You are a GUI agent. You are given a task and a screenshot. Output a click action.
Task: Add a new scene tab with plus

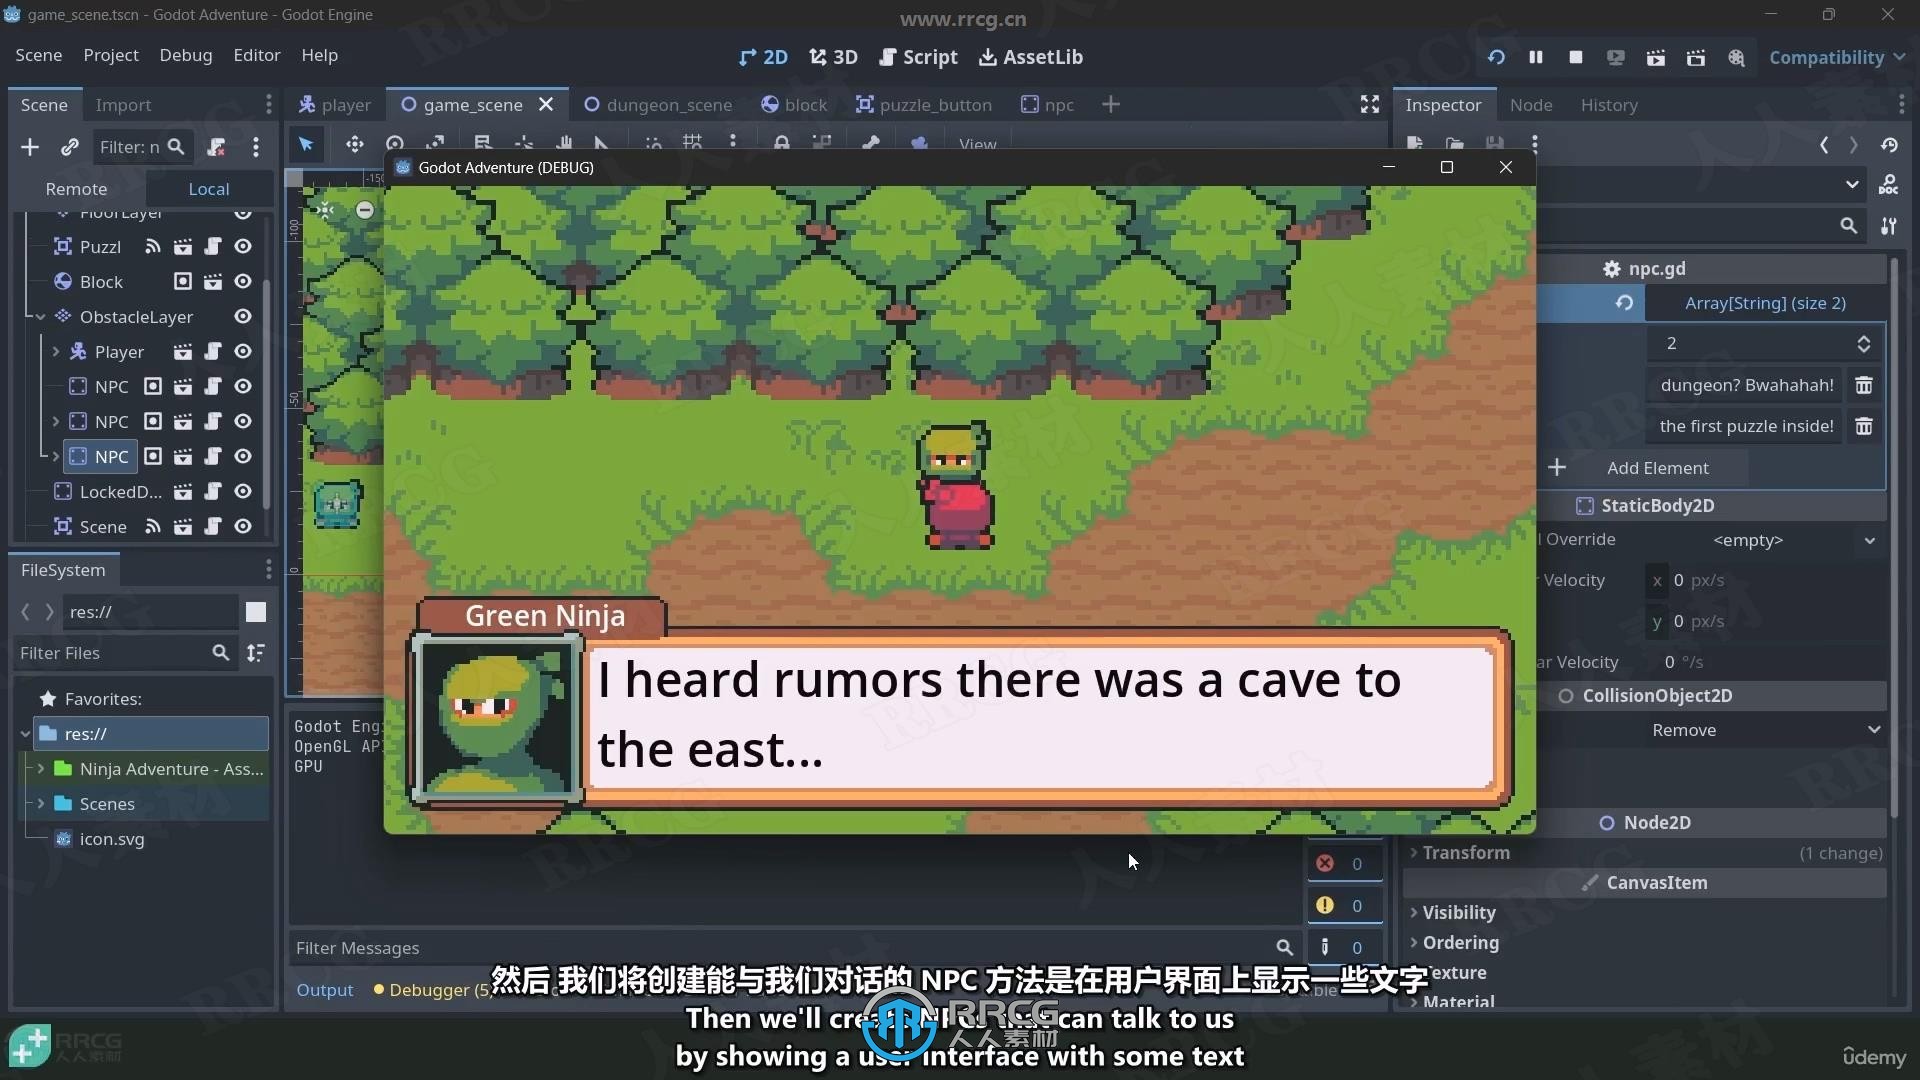(1111, 104)
